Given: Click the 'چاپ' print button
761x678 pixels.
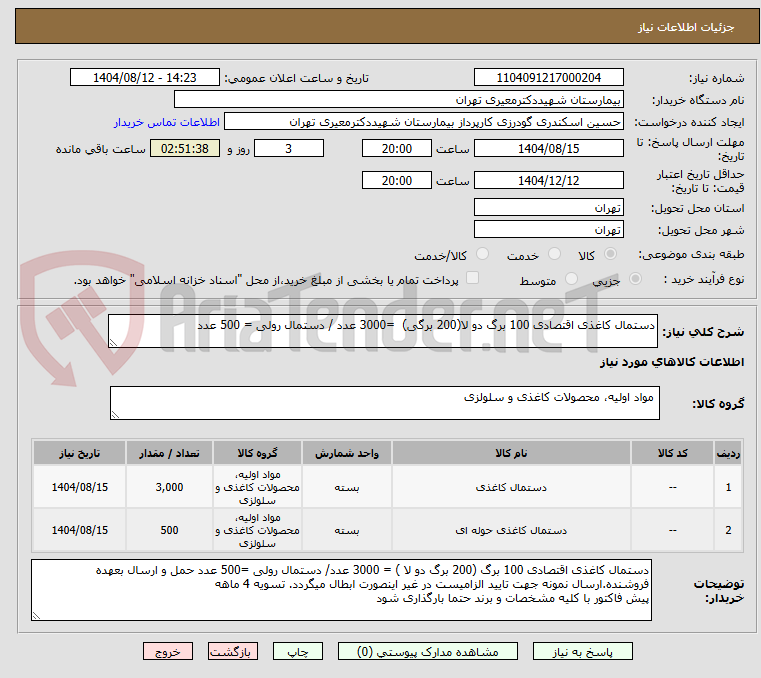Looking at the screenshot, I should click(x=298, y=651).
